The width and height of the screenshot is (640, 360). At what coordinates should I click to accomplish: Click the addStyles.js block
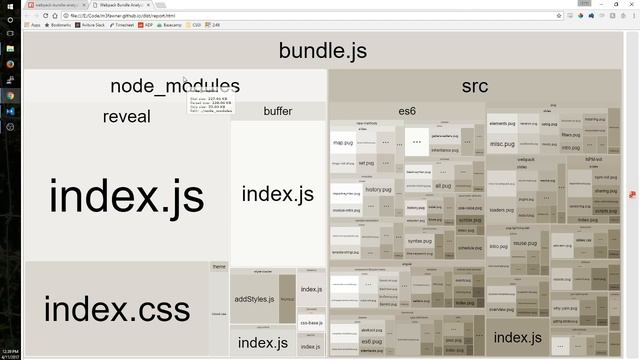click(254, 299)
